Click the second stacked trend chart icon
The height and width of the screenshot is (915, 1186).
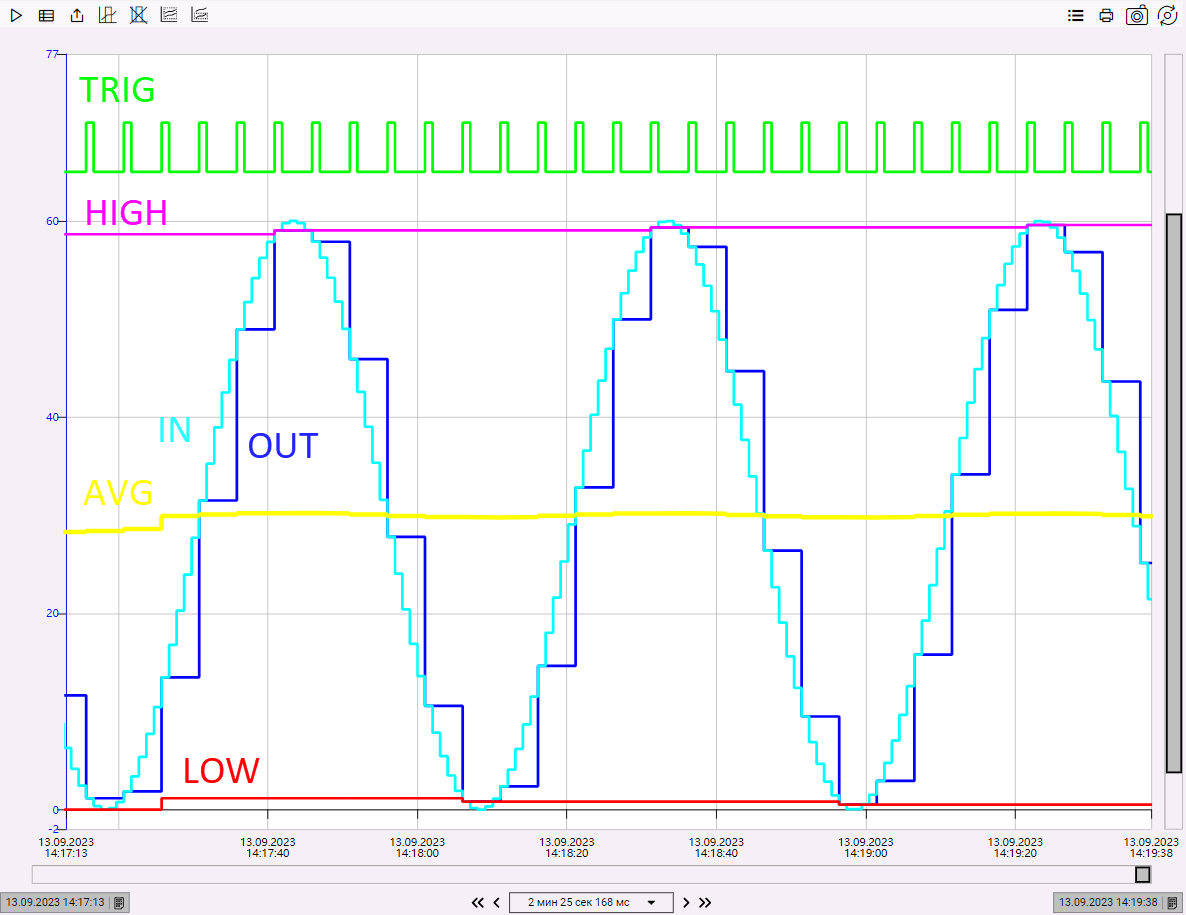(200, 16)
